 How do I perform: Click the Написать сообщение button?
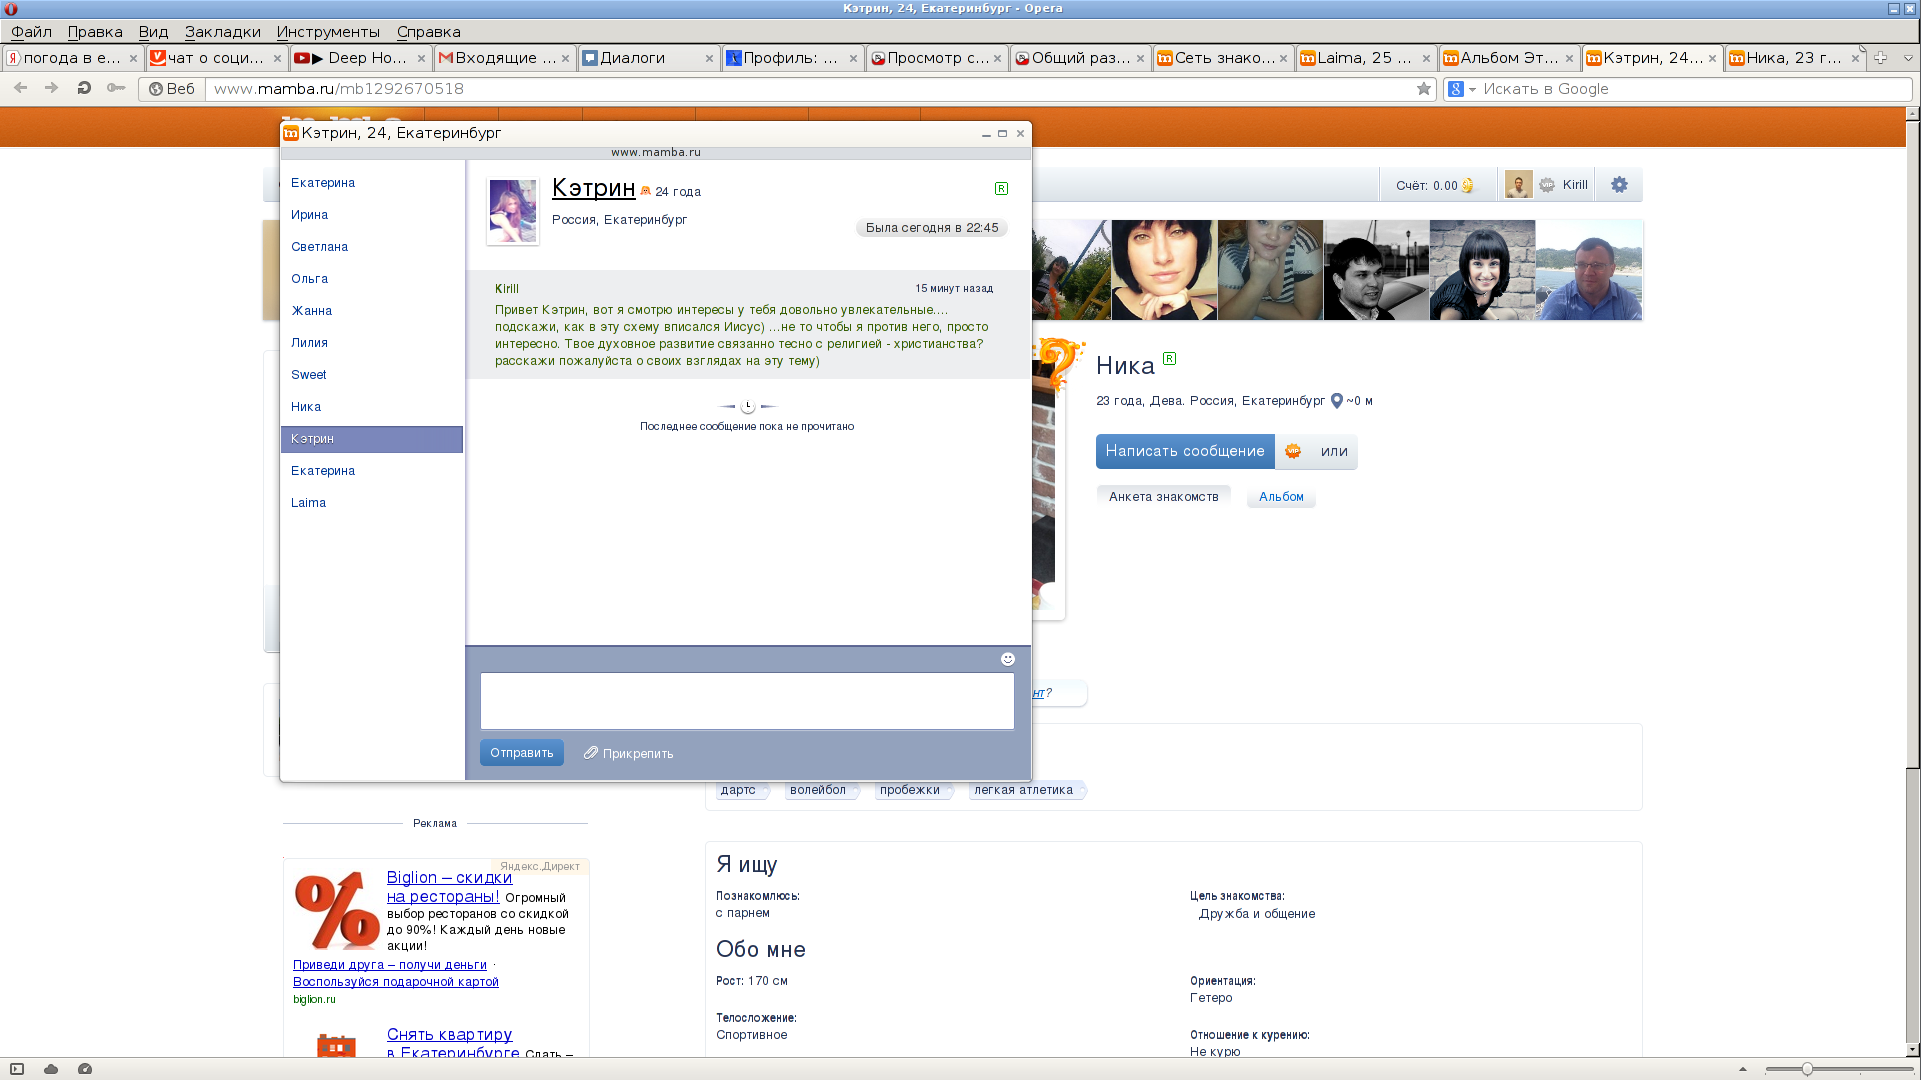pyautogui.click(x=1185, y=451)
